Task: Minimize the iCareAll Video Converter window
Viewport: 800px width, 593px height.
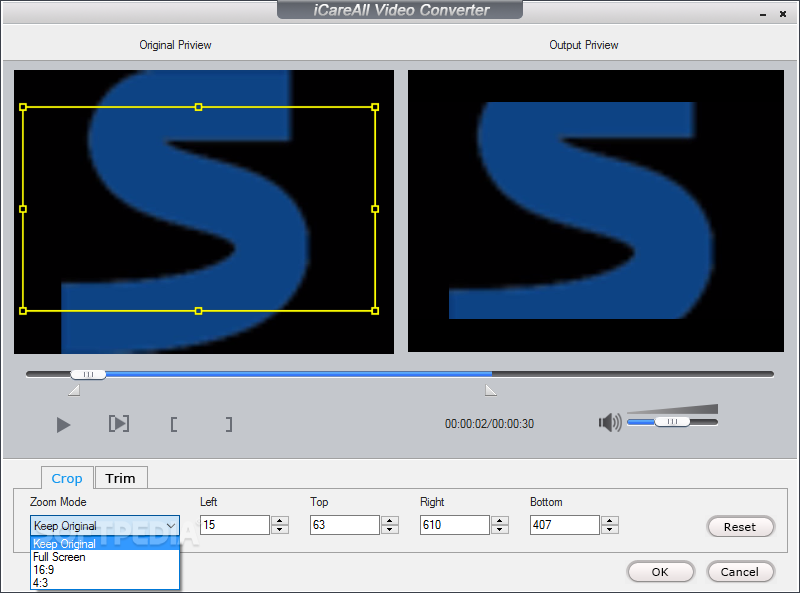Action: tap(763, 14)
